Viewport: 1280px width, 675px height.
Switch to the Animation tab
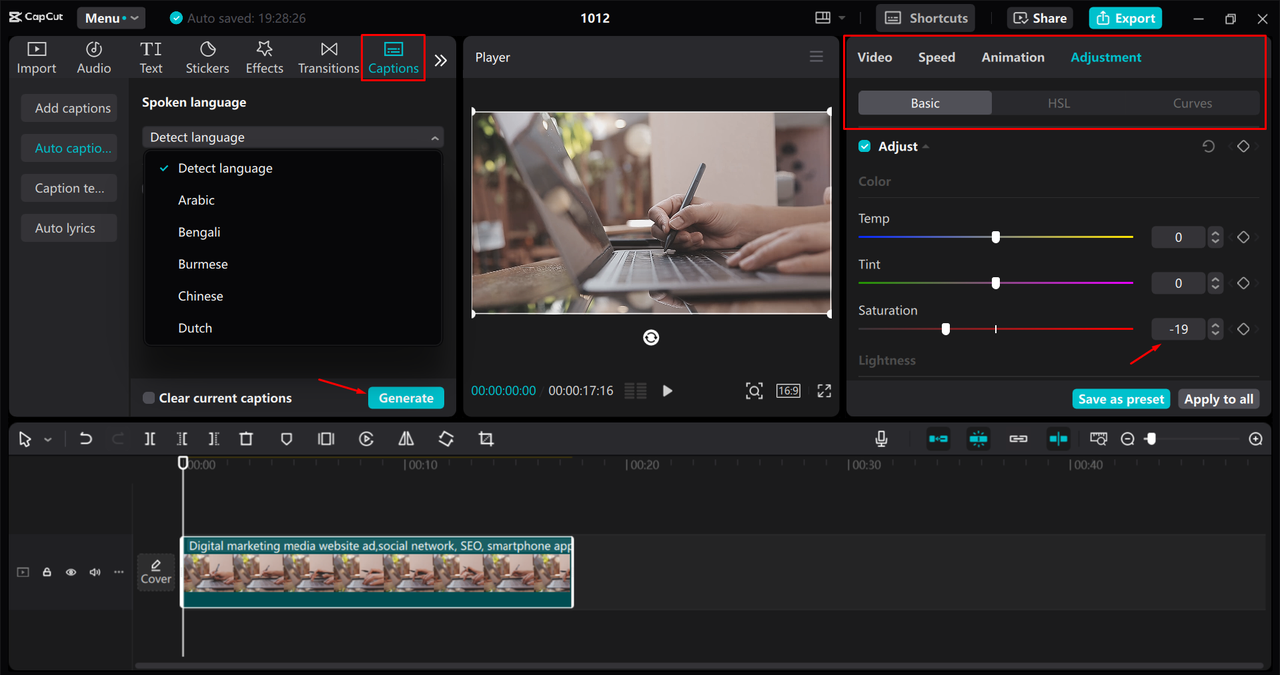pyautogui.click(x=1013, y=57)
